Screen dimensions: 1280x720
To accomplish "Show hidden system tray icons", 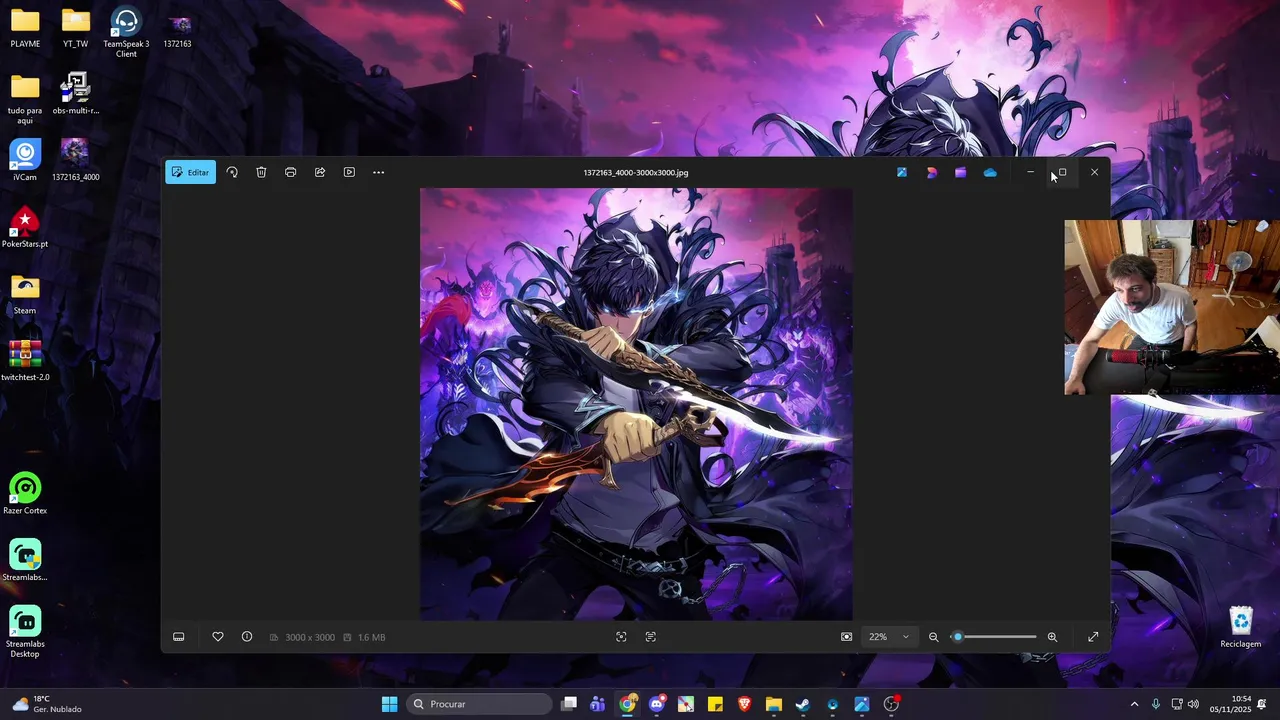I will 1134,704.
